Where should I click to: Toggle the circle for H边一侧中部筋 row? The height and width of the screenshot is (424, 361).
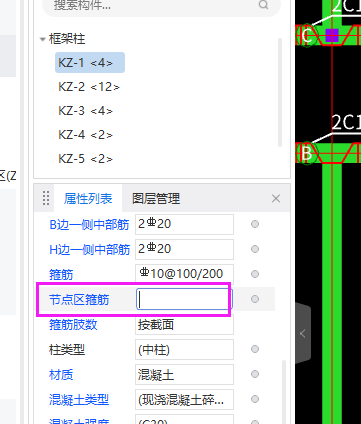[255, 249]
